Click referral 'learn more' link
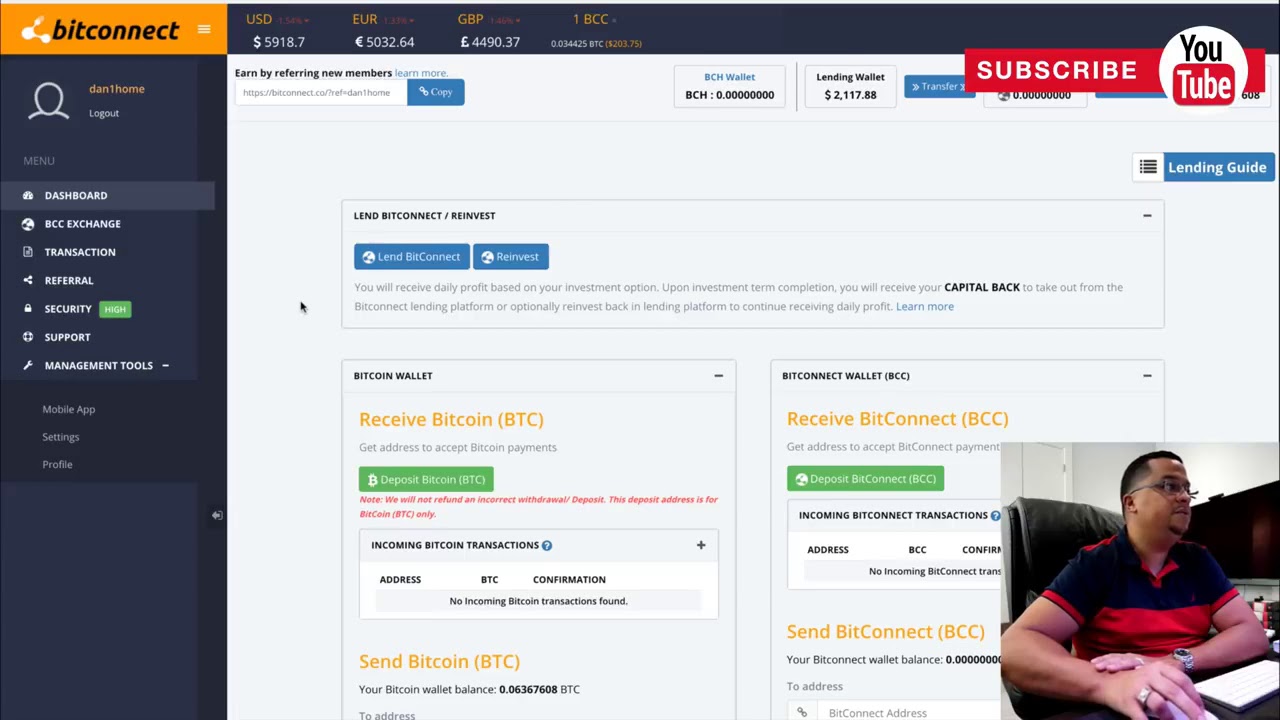 [421, 73]
